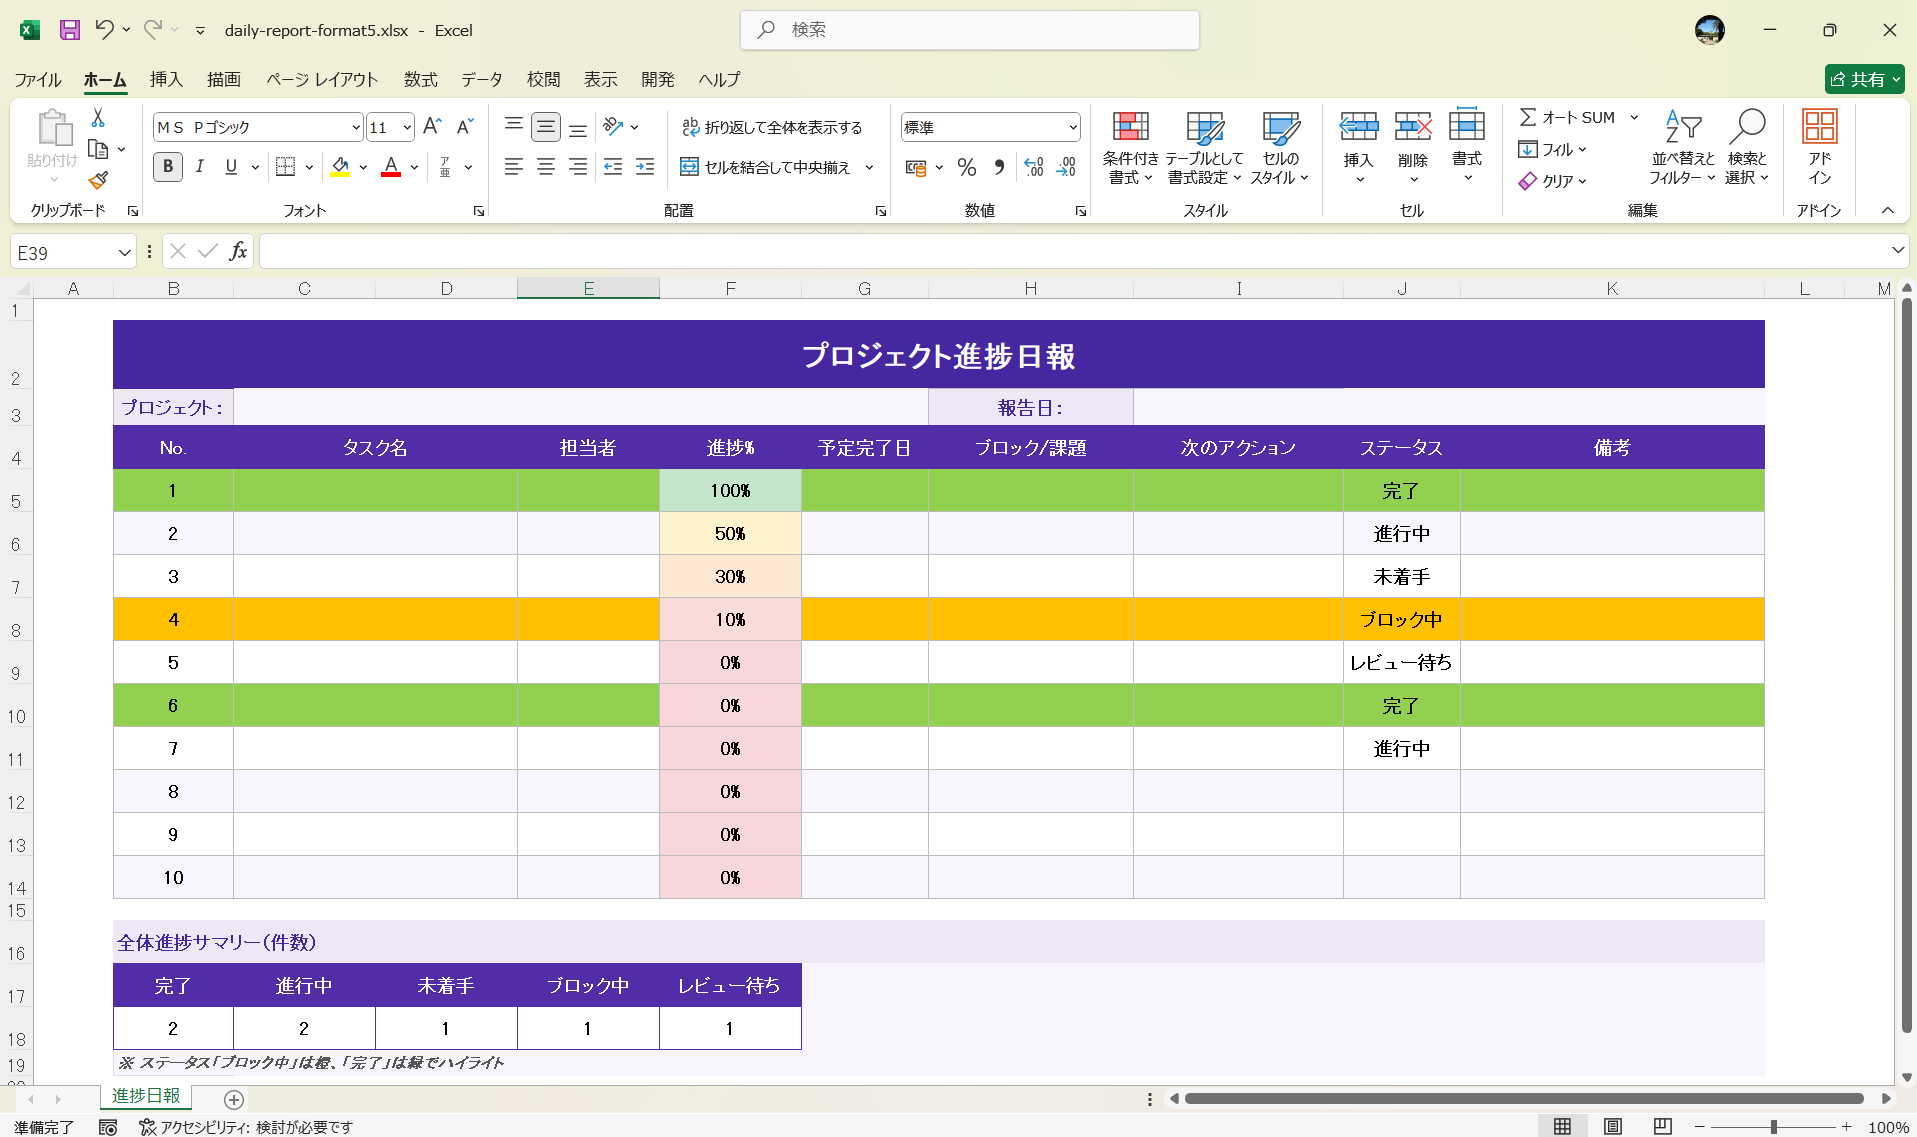1917x1137 pixels.
Task: Click the zoom slider handle
Action: [1773, 1127]
